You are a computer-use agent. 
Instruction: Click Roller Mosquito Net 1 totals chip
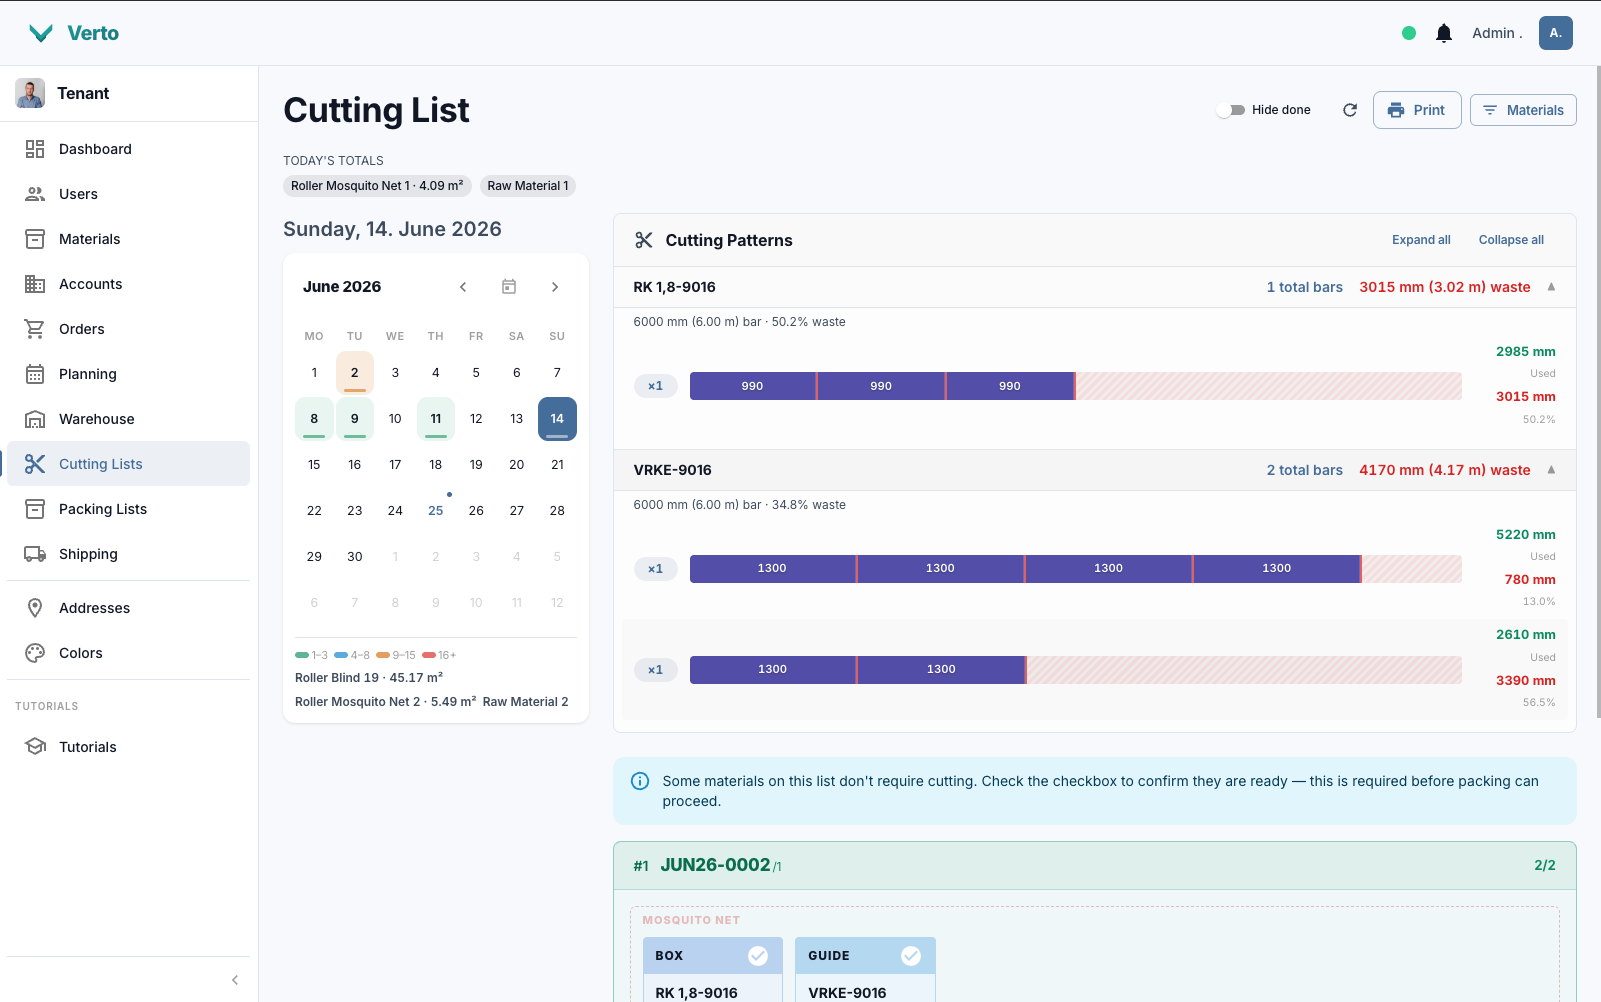tap(377, 186)
